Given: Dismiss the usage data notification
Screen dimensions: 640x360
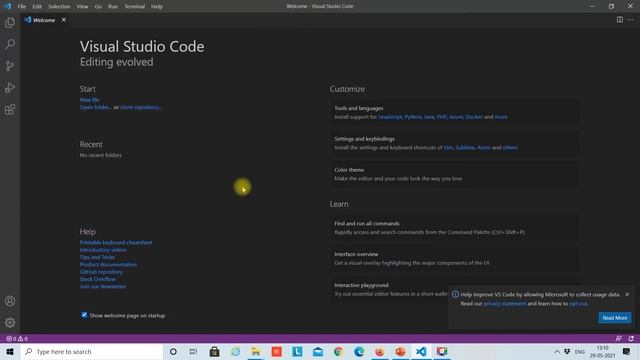Looking at the screenshot, I should click(627, 294).
